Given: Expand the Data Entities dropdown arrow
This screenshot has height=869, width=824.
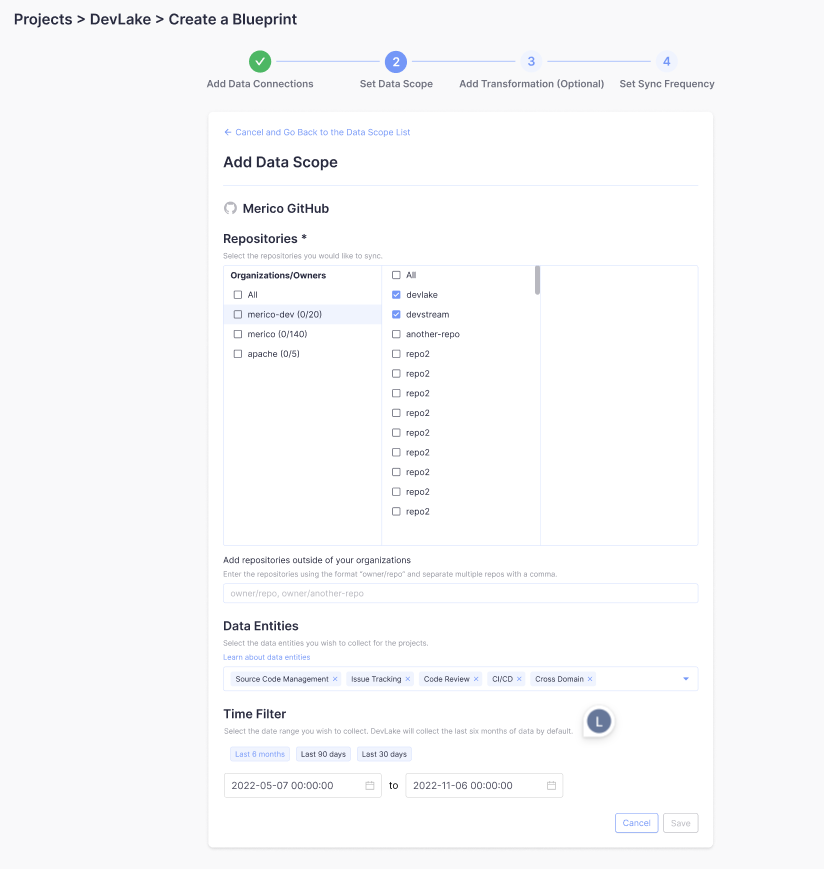Looking at the screenshot, I should [685, 679].
